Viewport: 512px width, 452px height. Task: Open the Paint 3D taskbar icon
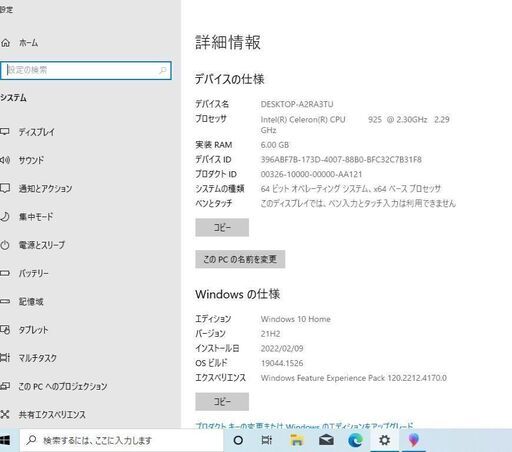click(413, 440)
